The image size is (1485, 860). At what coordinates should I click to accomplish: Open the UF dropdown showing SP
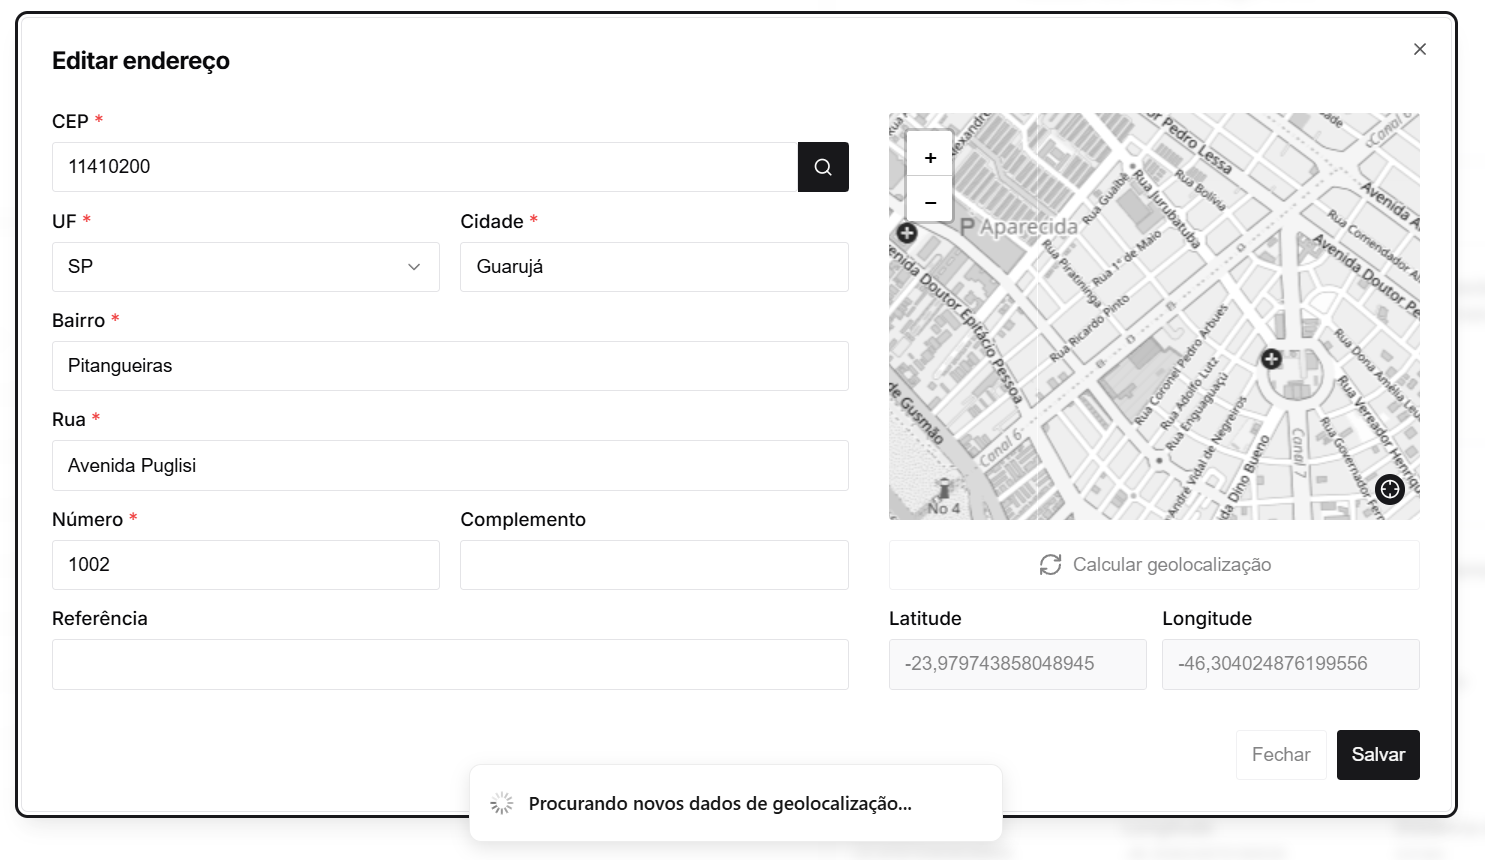point(246,267)
